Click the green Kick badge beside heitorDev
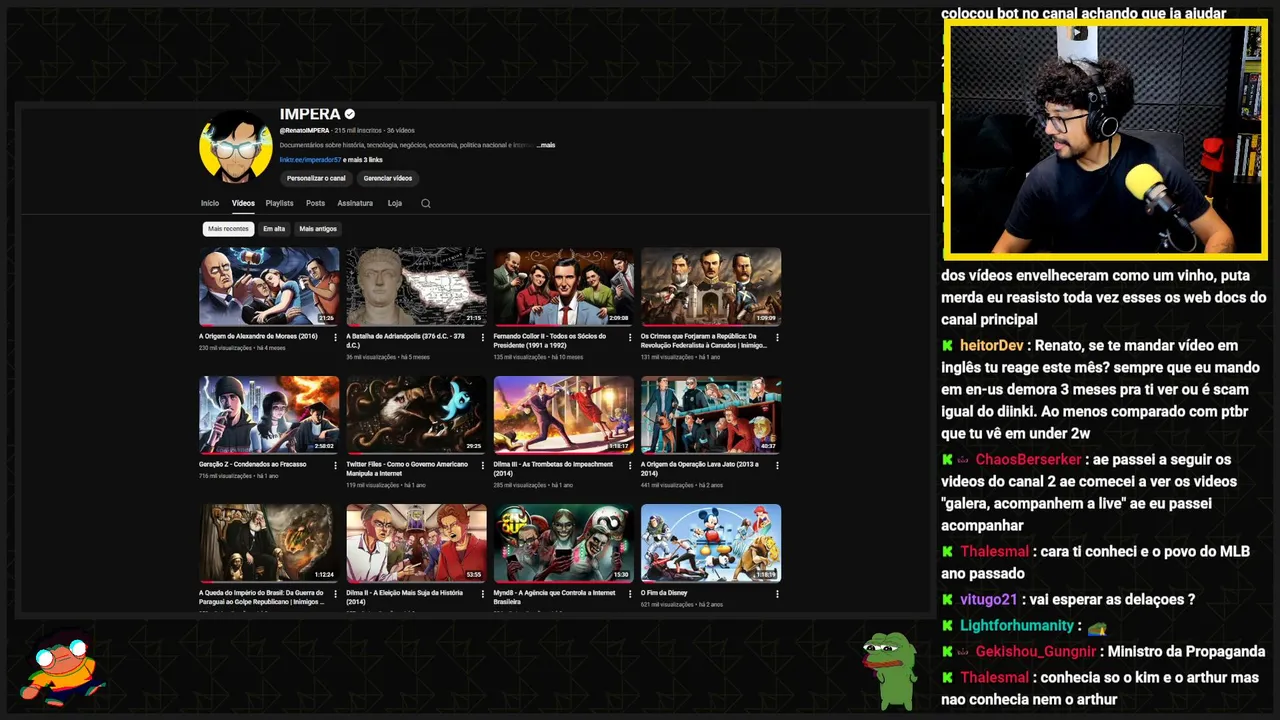 (947, 345)
